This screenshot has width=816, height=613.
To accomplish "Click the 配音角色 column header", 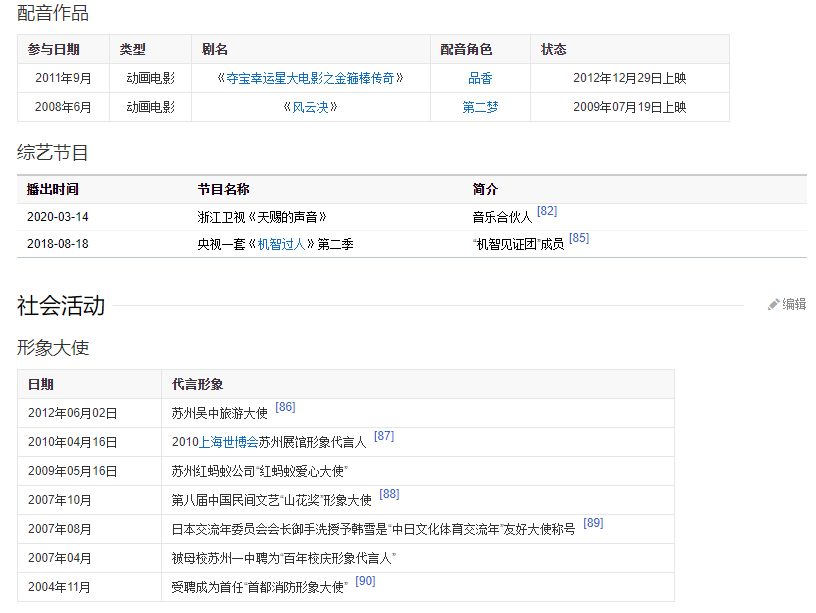I will pos(466,49).
